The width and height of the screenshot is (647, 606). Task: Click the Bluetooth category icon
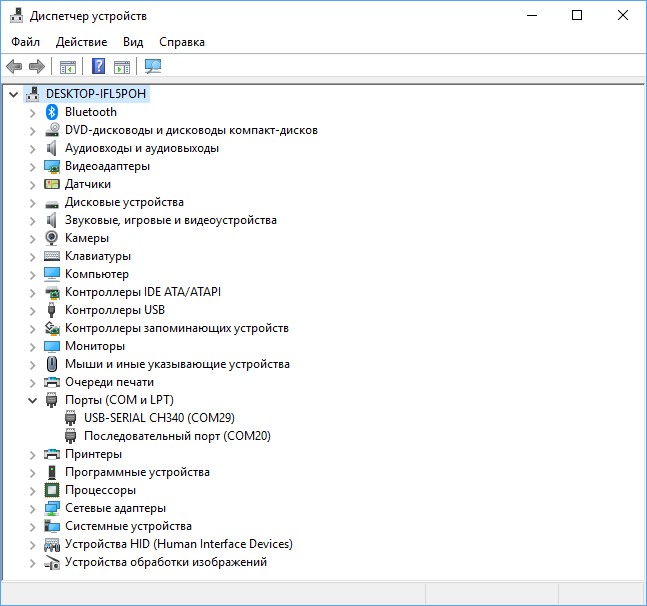click(x=52, y=112)
